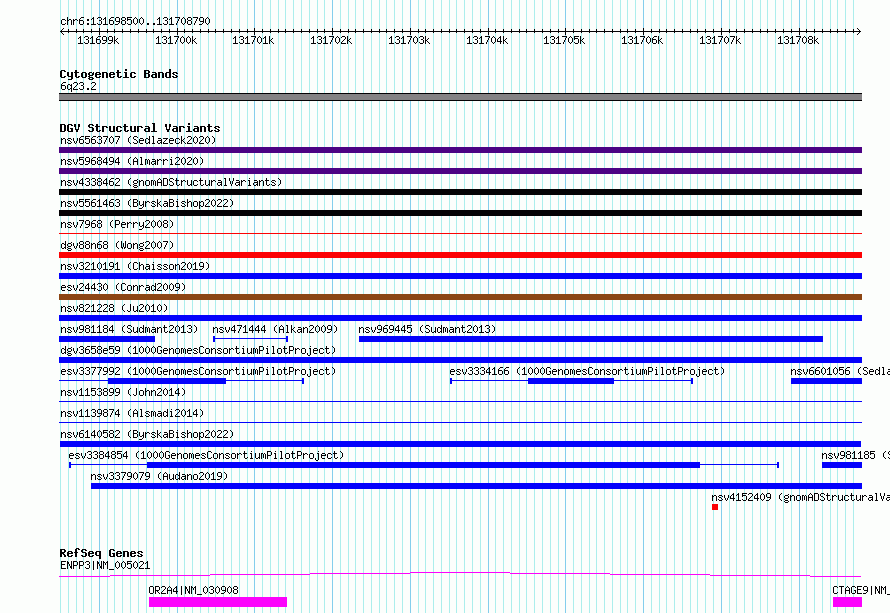890x613 pixels.
Task: Open the ENPP3|NM_005021 gene label
Action: tap(105, 565)
